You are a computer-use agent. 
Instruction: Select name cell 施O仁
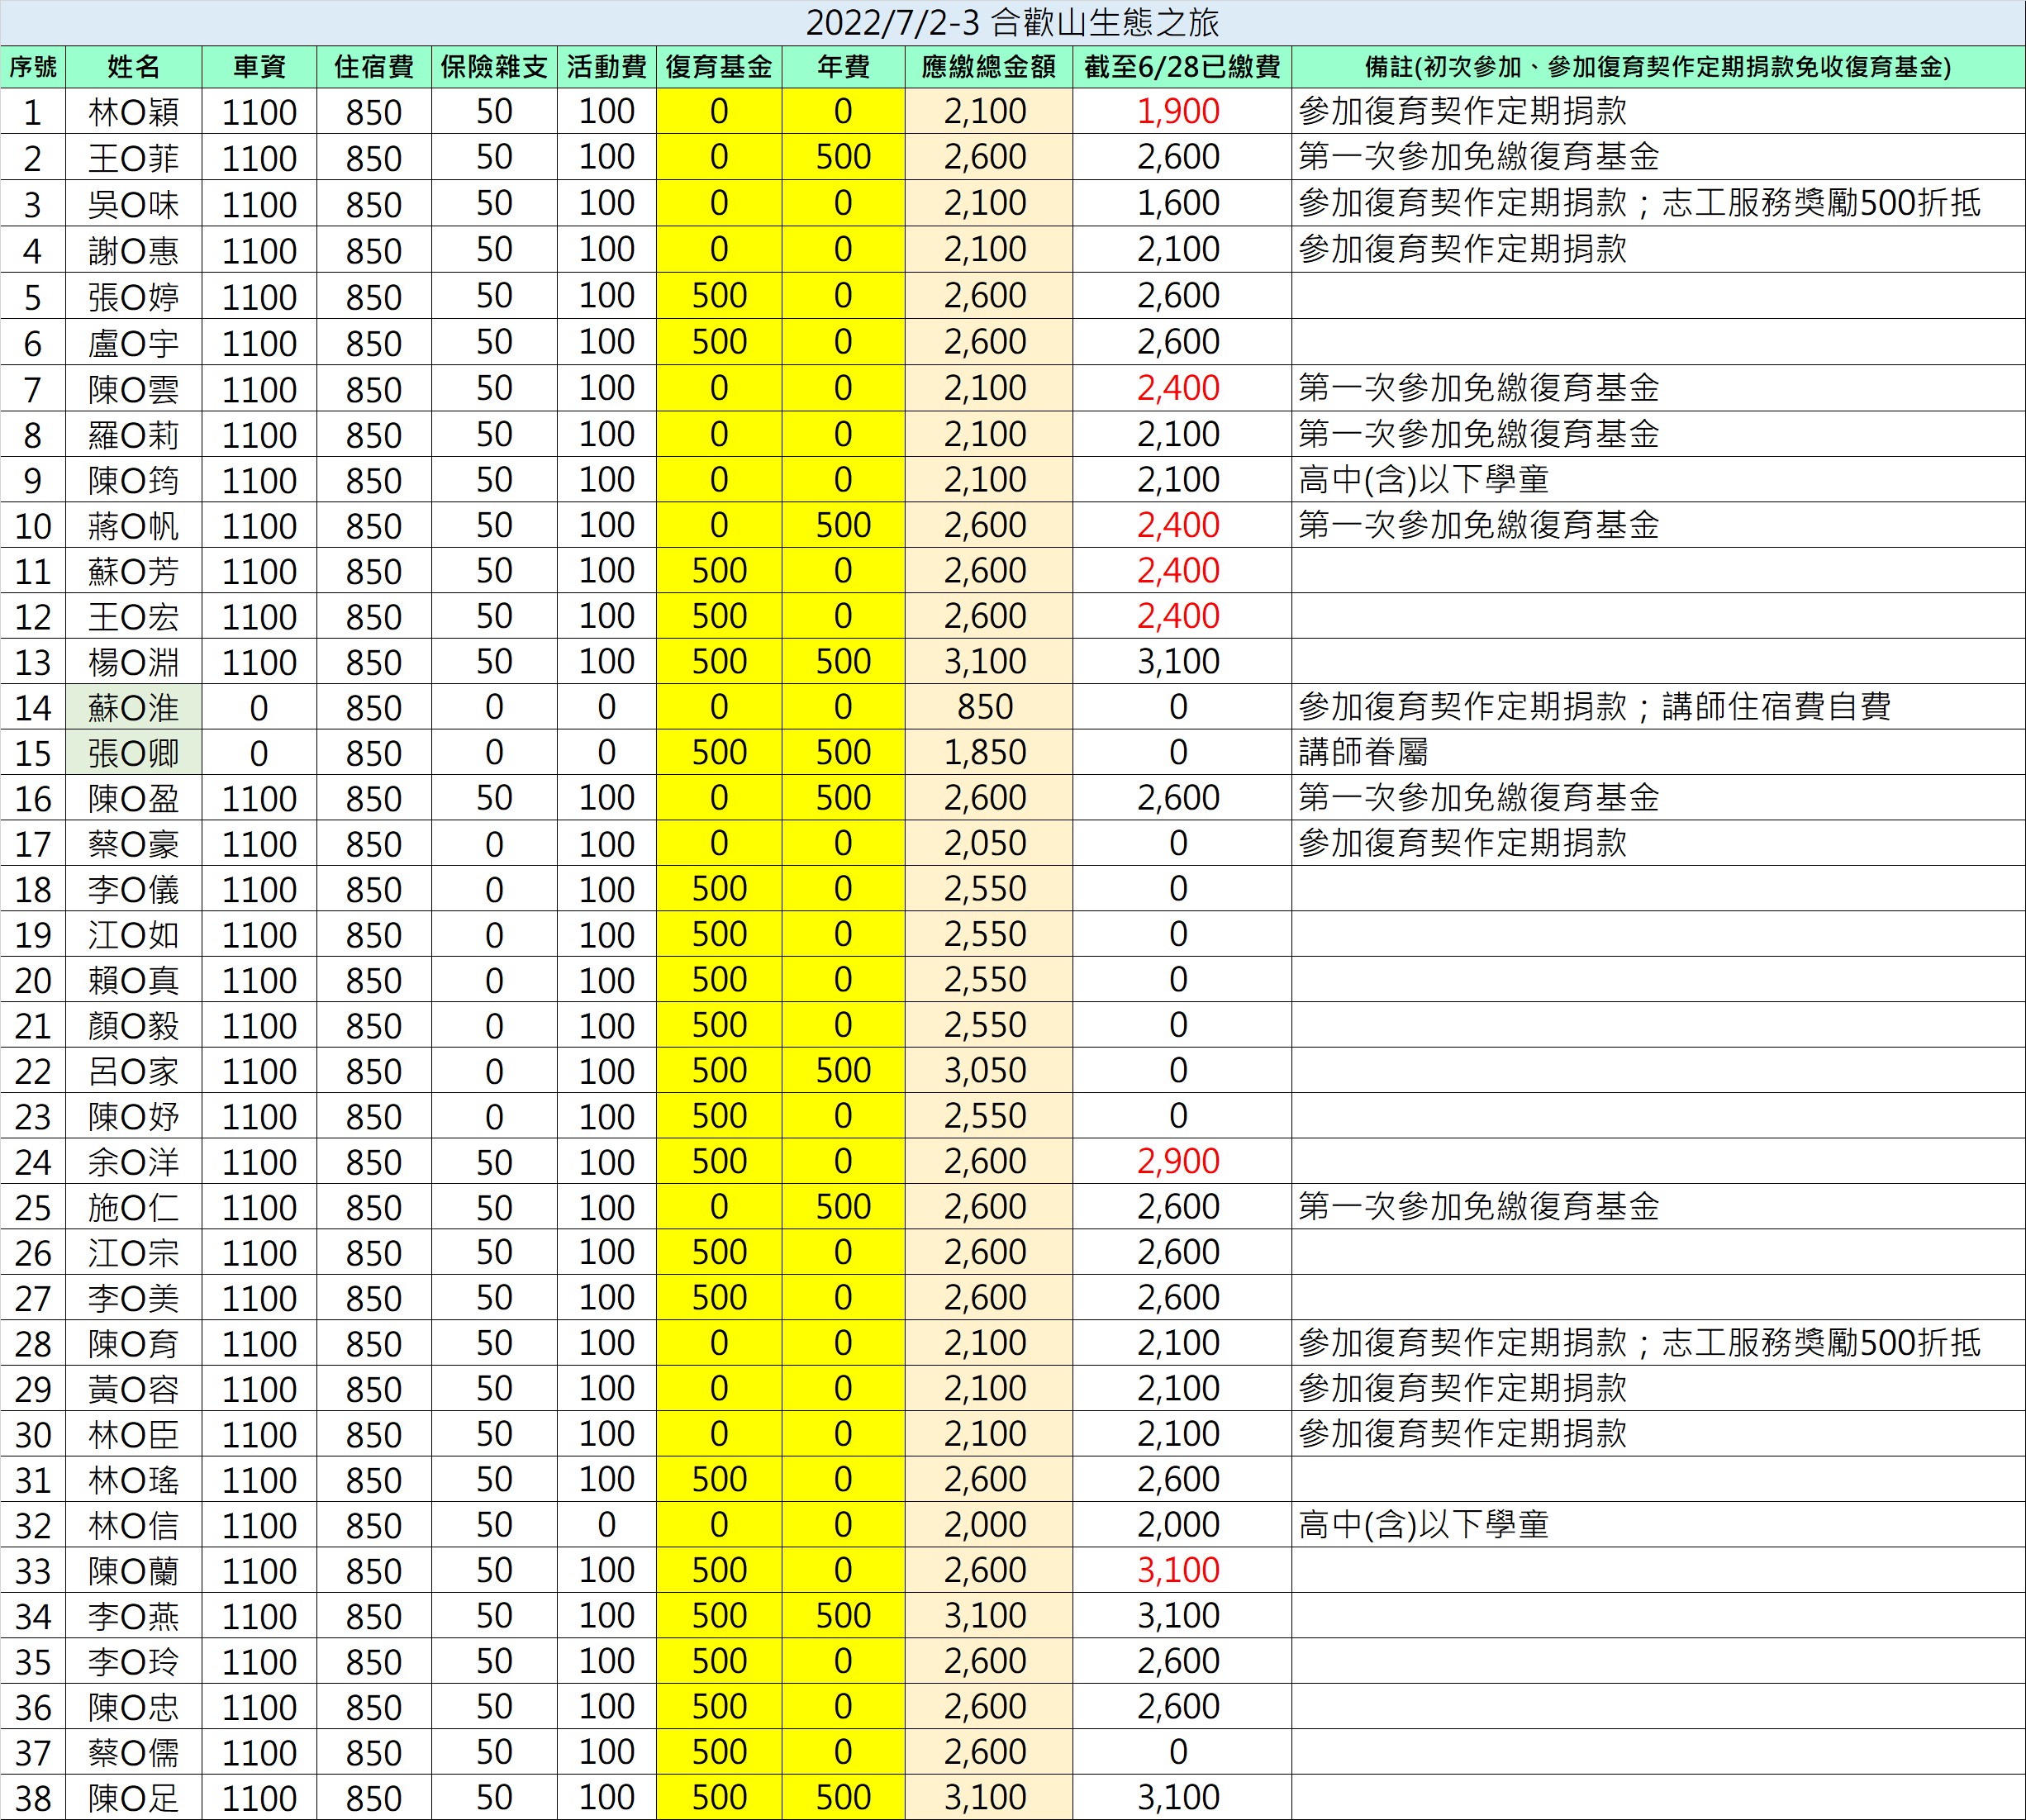[x=134, y=1207]
